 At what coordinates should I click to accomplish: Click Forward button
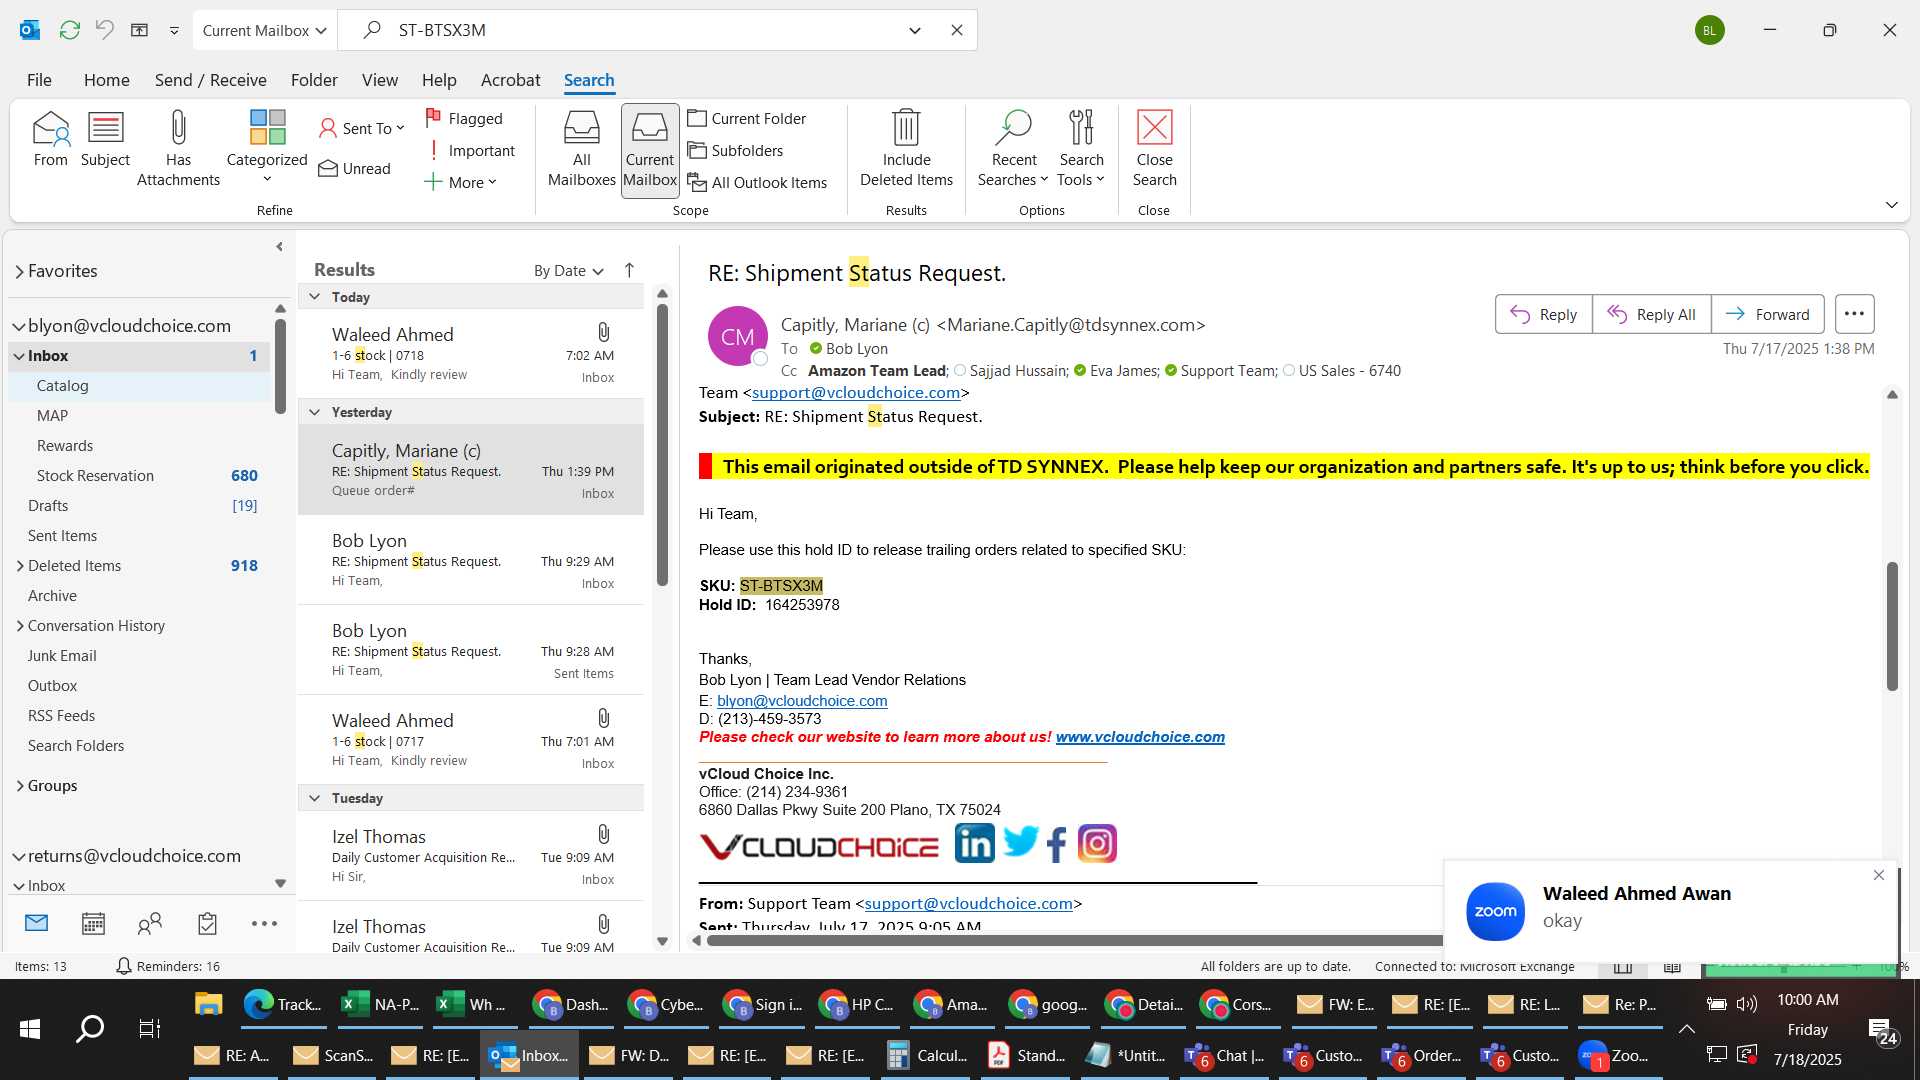coord(1767,314)
